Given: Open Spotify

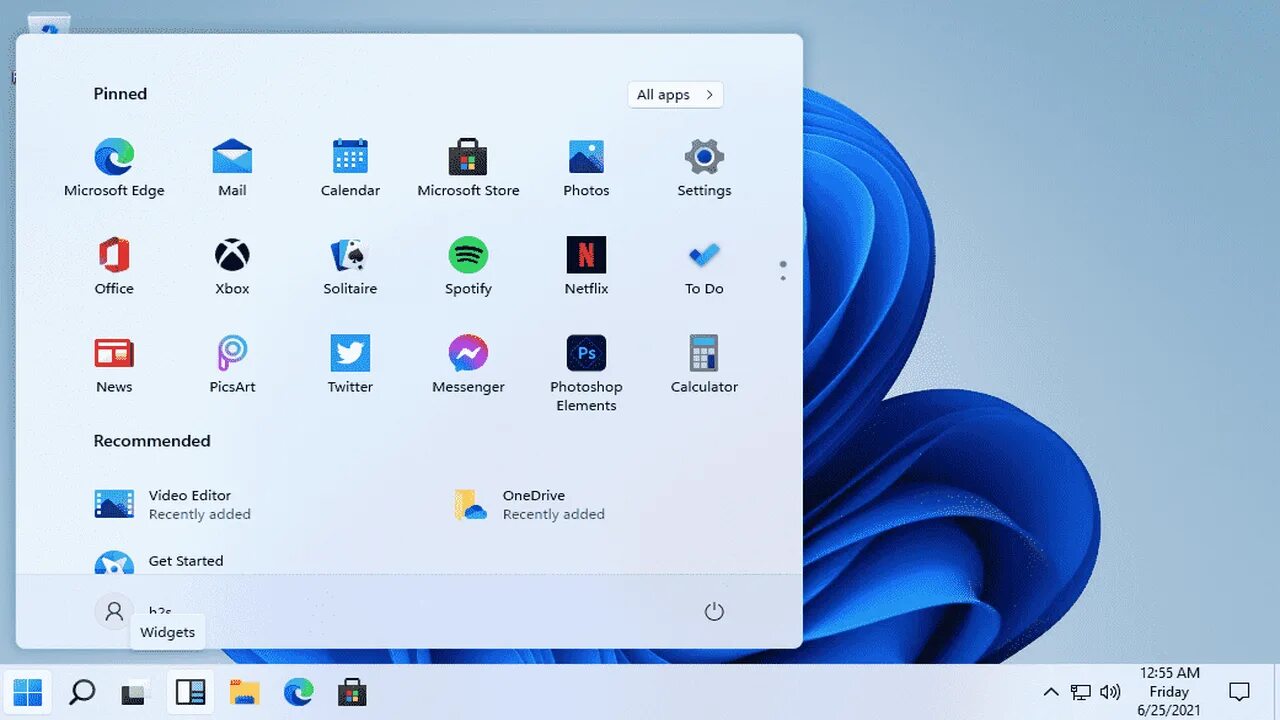Looking at the screenshot, I should click(468, 266).
